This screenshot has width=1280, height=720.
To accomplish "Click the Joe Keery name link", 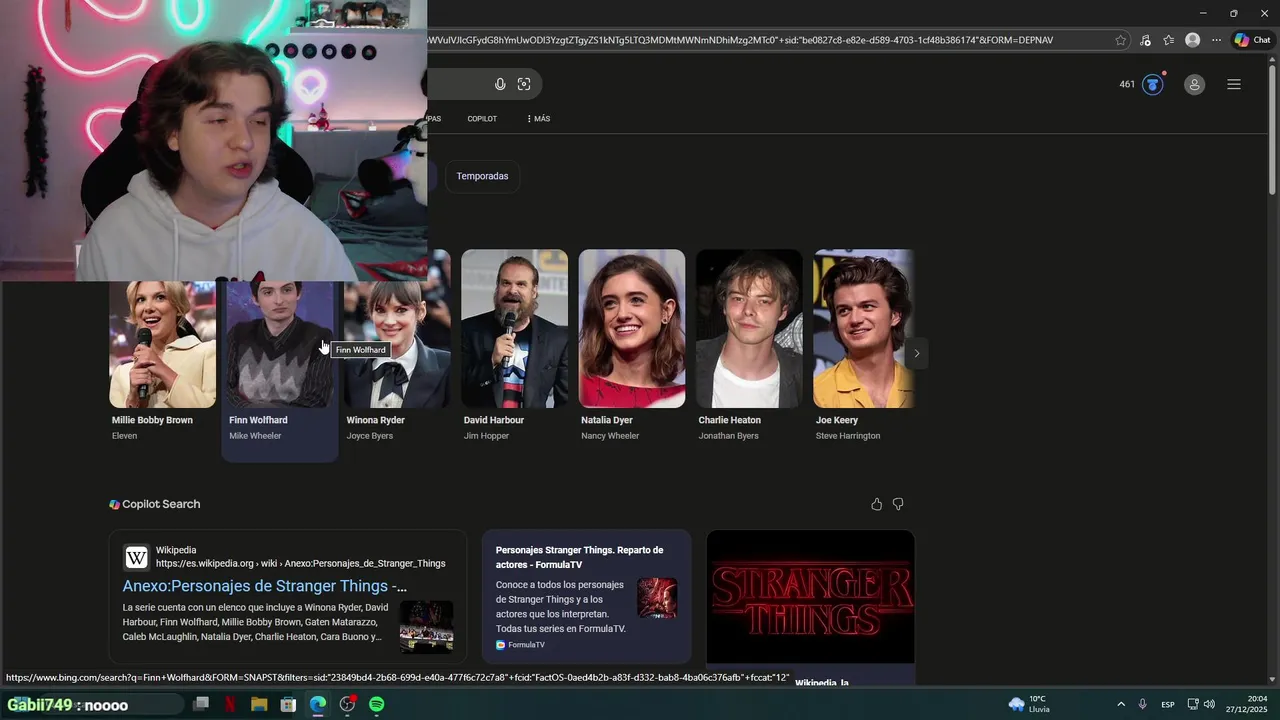I will (837, 420).
